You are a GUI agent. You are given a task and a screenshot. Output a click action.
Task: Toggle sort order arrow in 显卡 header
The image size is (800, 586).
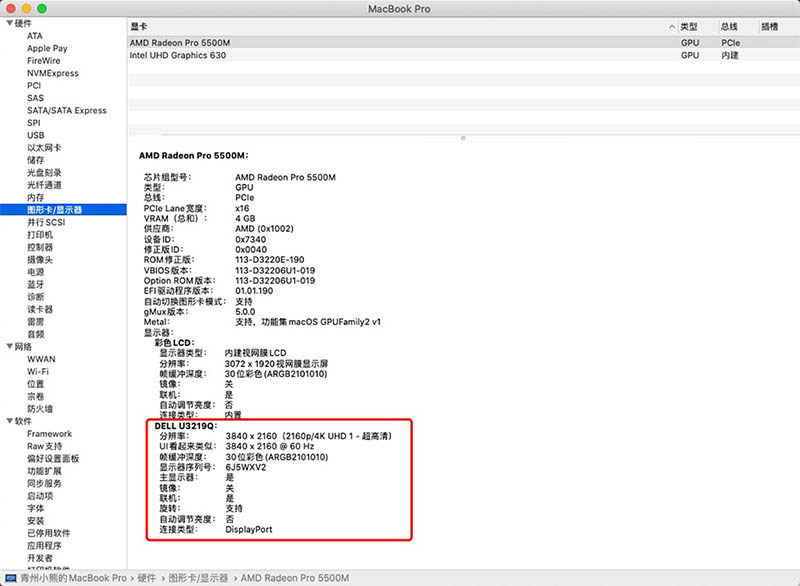tap(671, 27)
